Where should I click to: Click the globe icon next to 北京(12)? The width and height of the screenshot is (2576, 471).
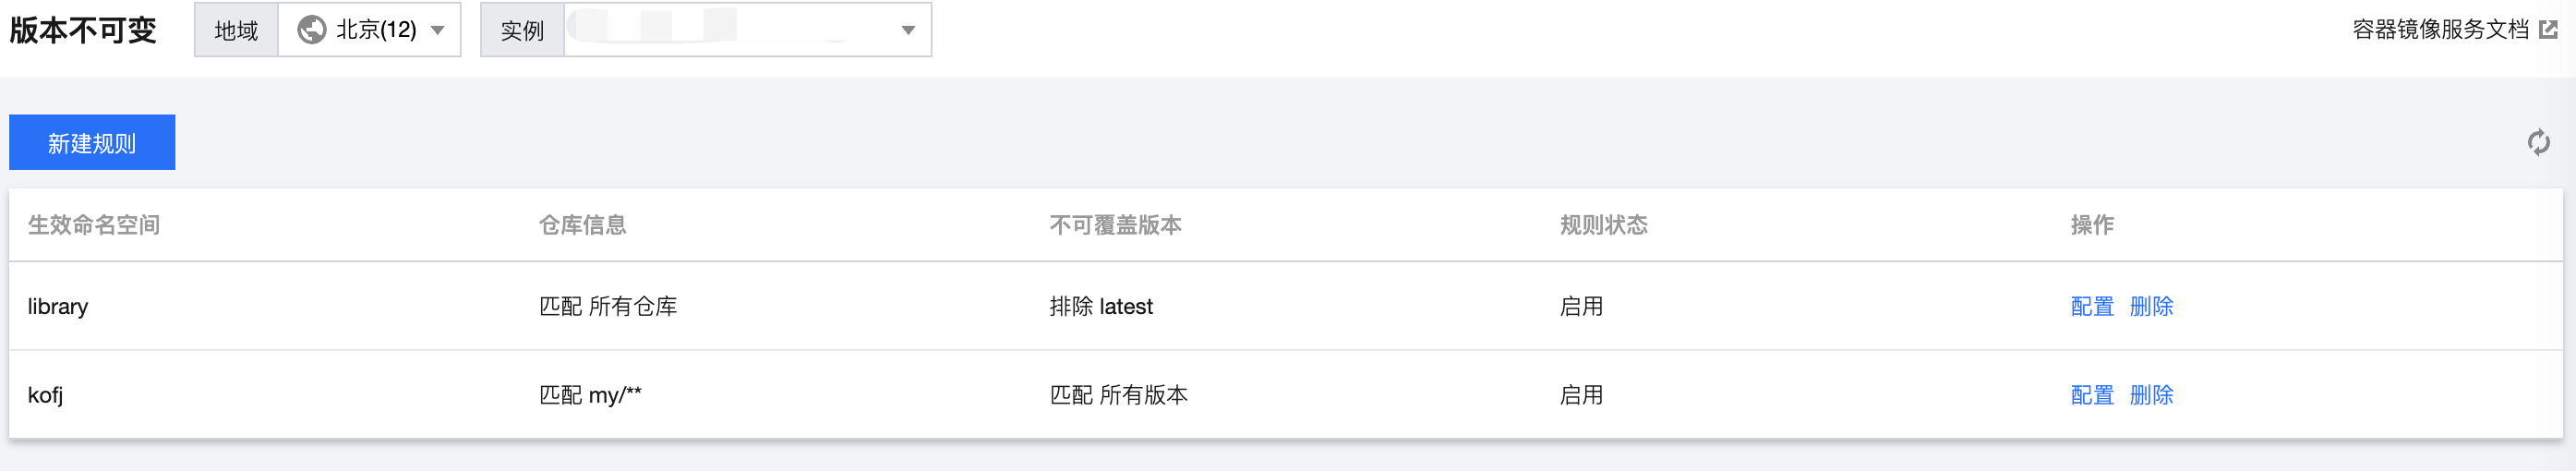point(312,30)
